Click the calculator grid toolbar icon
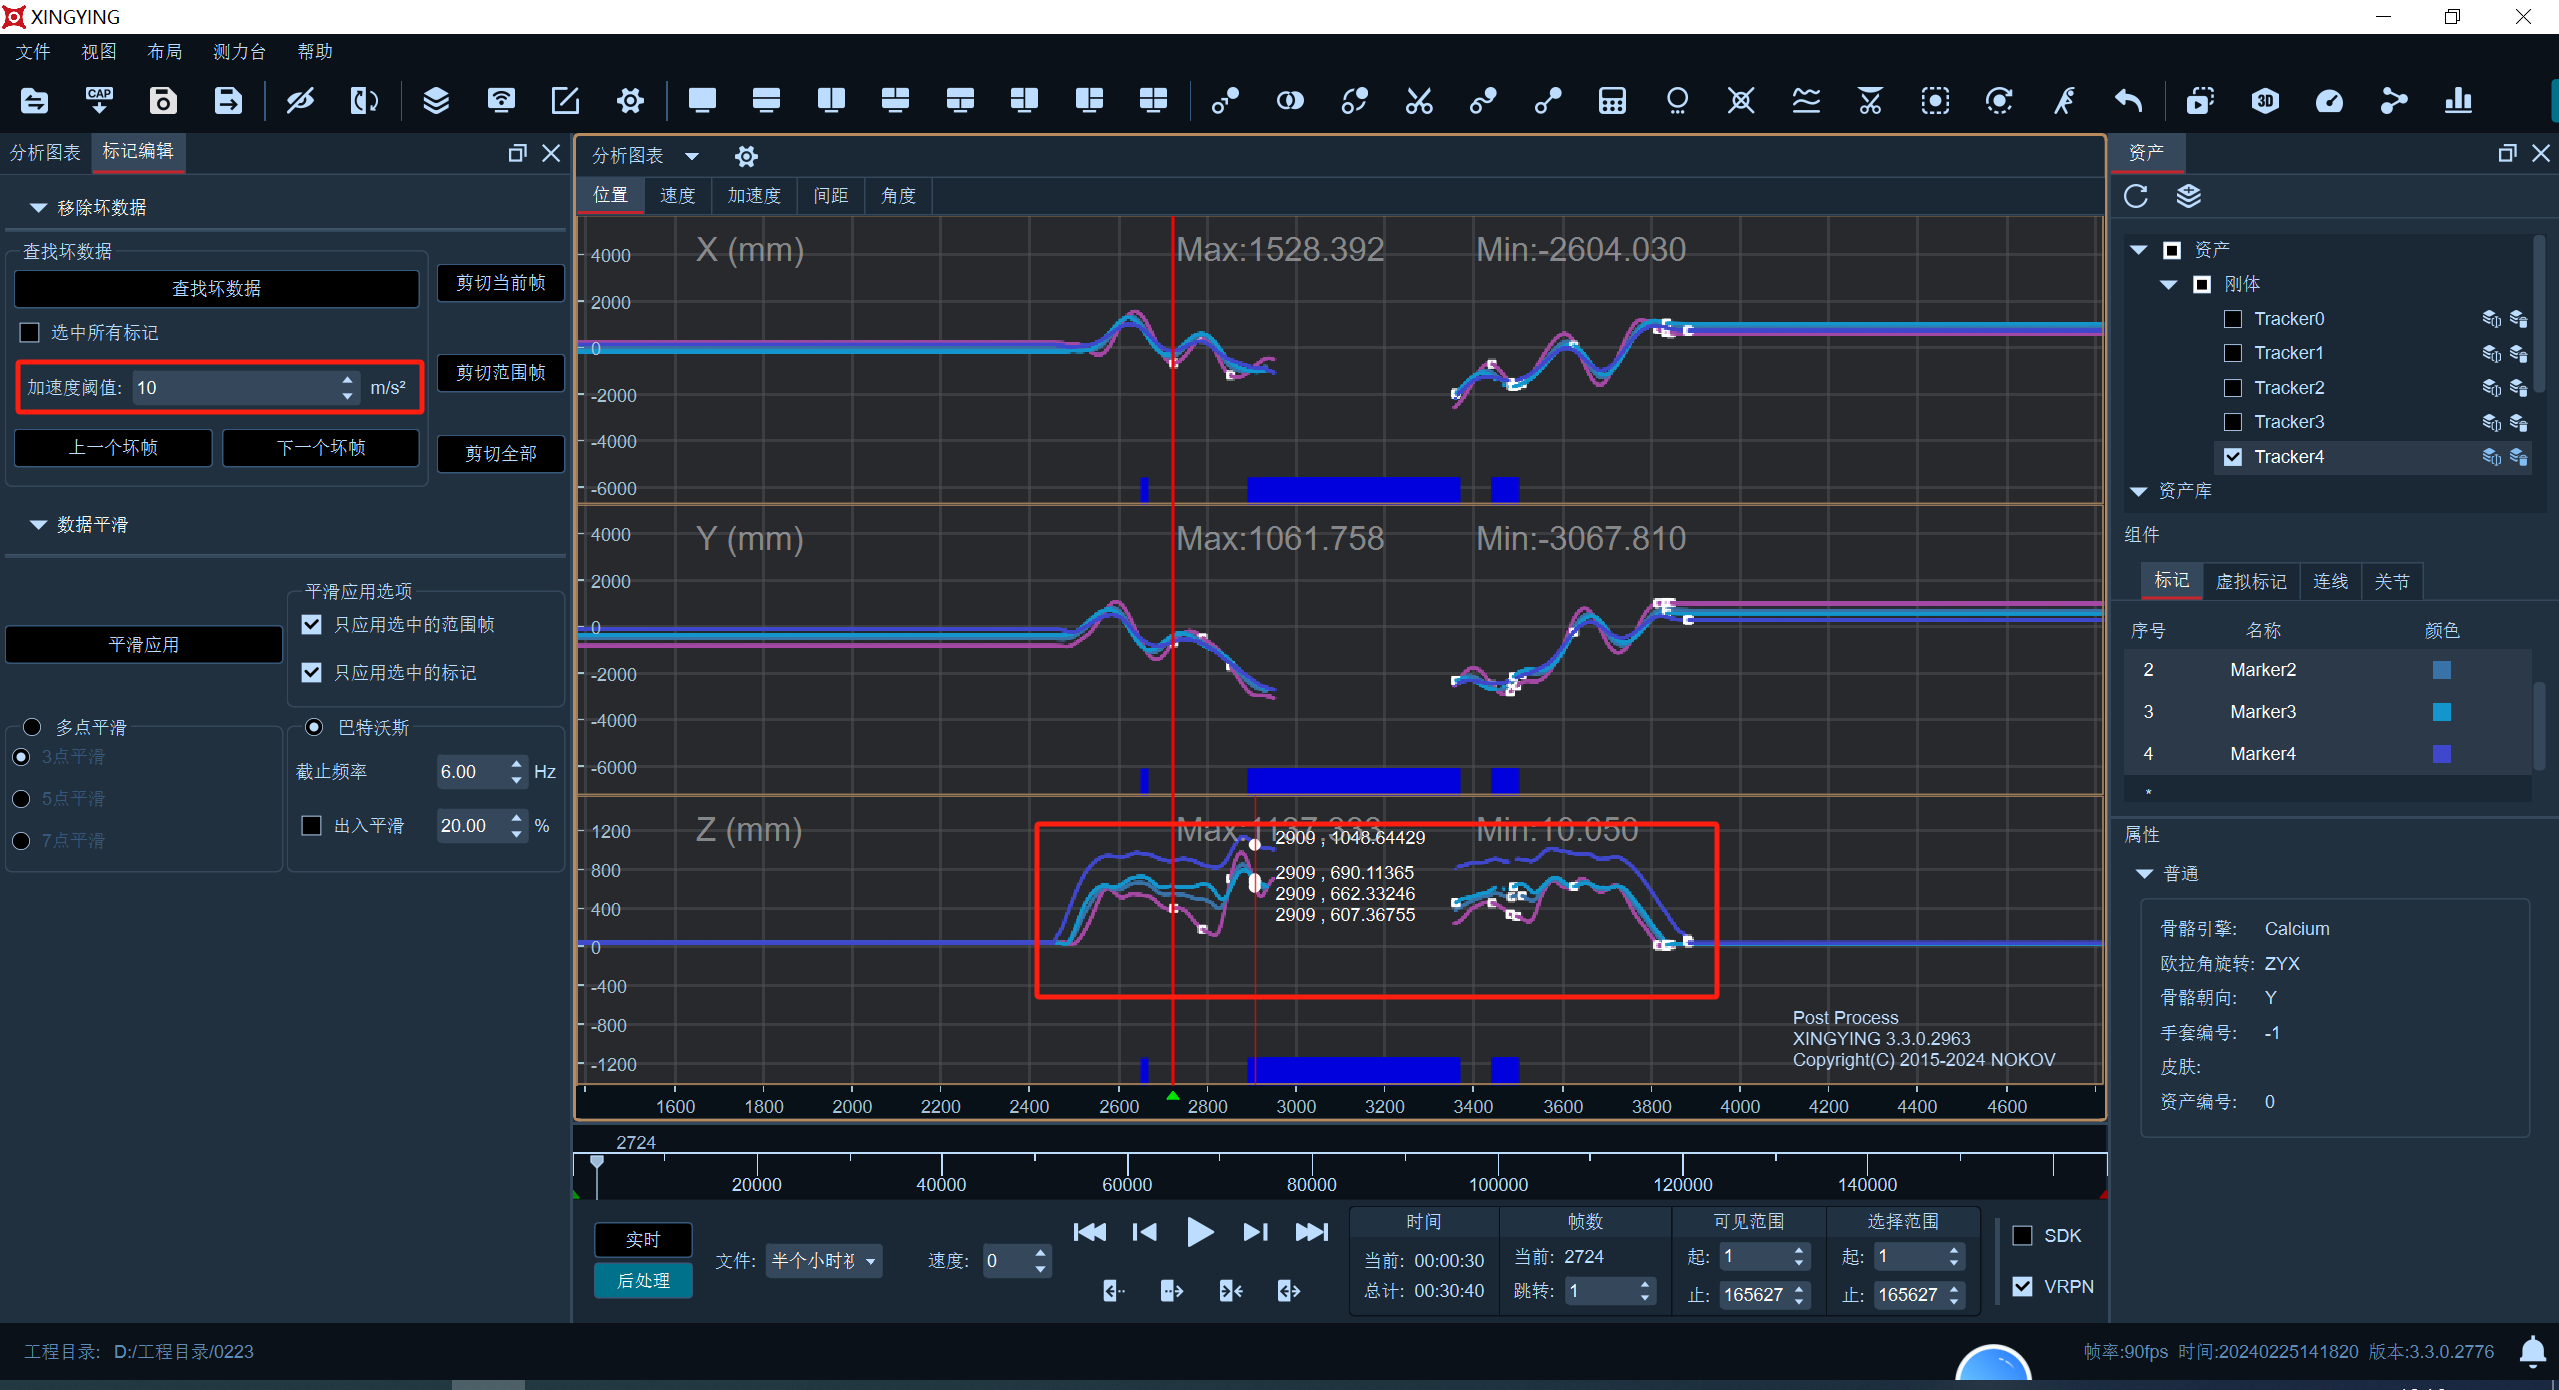The width and height of the screenshot is (2559, 1390). (1612, 101)
